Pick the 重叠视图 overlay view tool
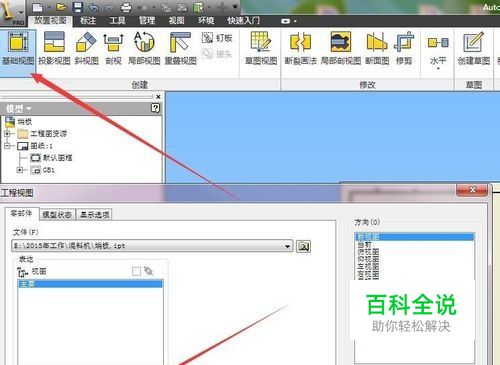 [180, 48]
